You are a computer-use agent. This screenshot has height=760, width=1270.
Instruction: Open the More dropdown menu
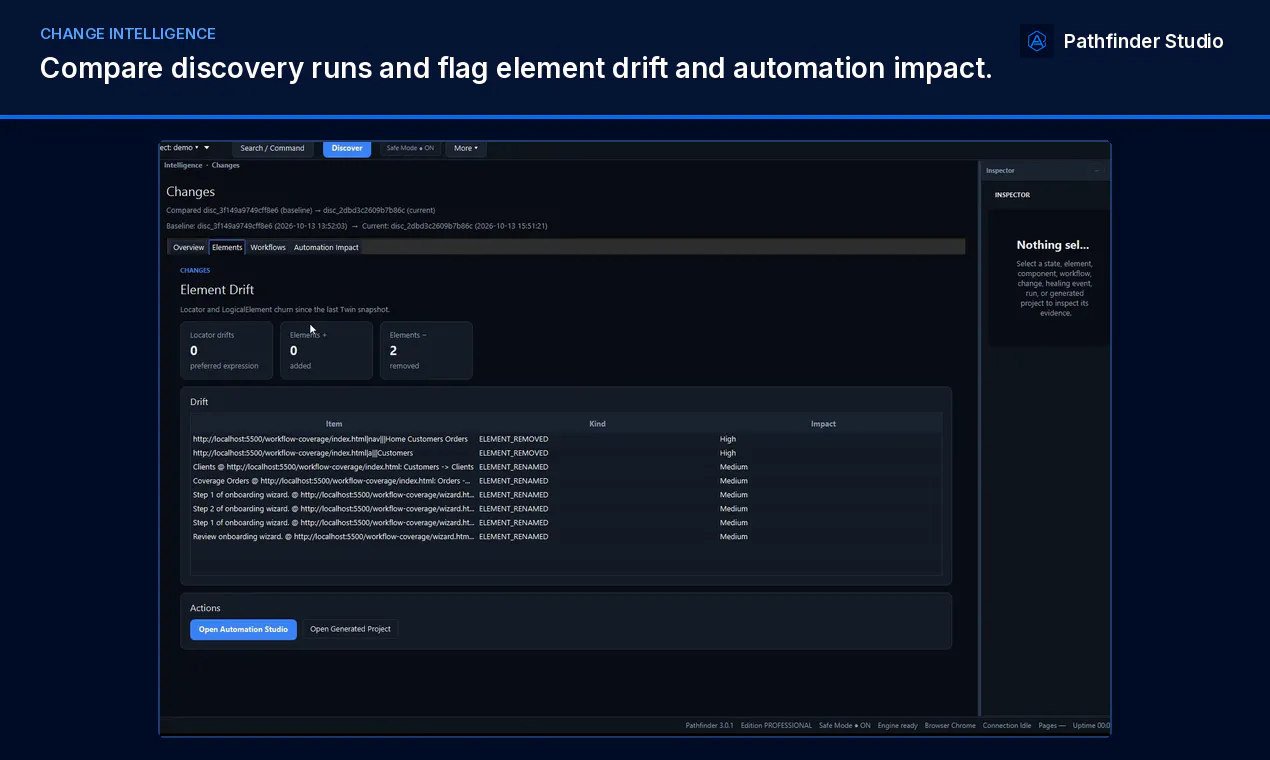coord(466,148)
